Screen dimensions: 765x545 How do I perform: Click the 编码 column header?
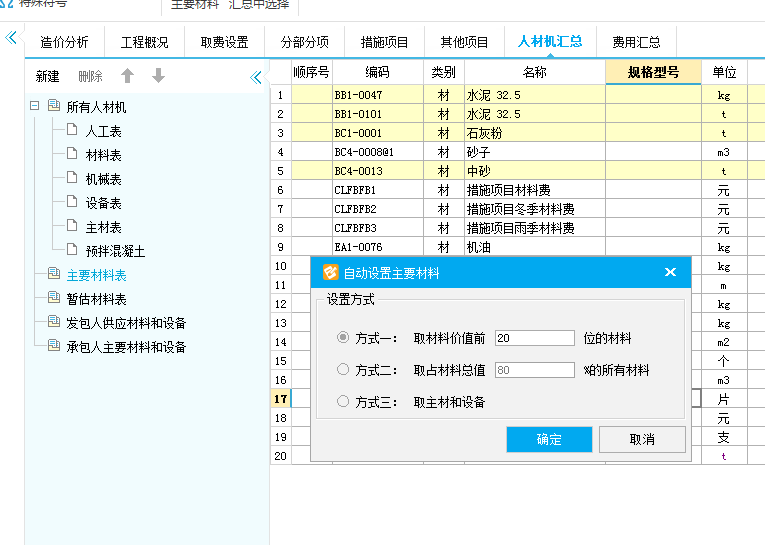[378, 72]
